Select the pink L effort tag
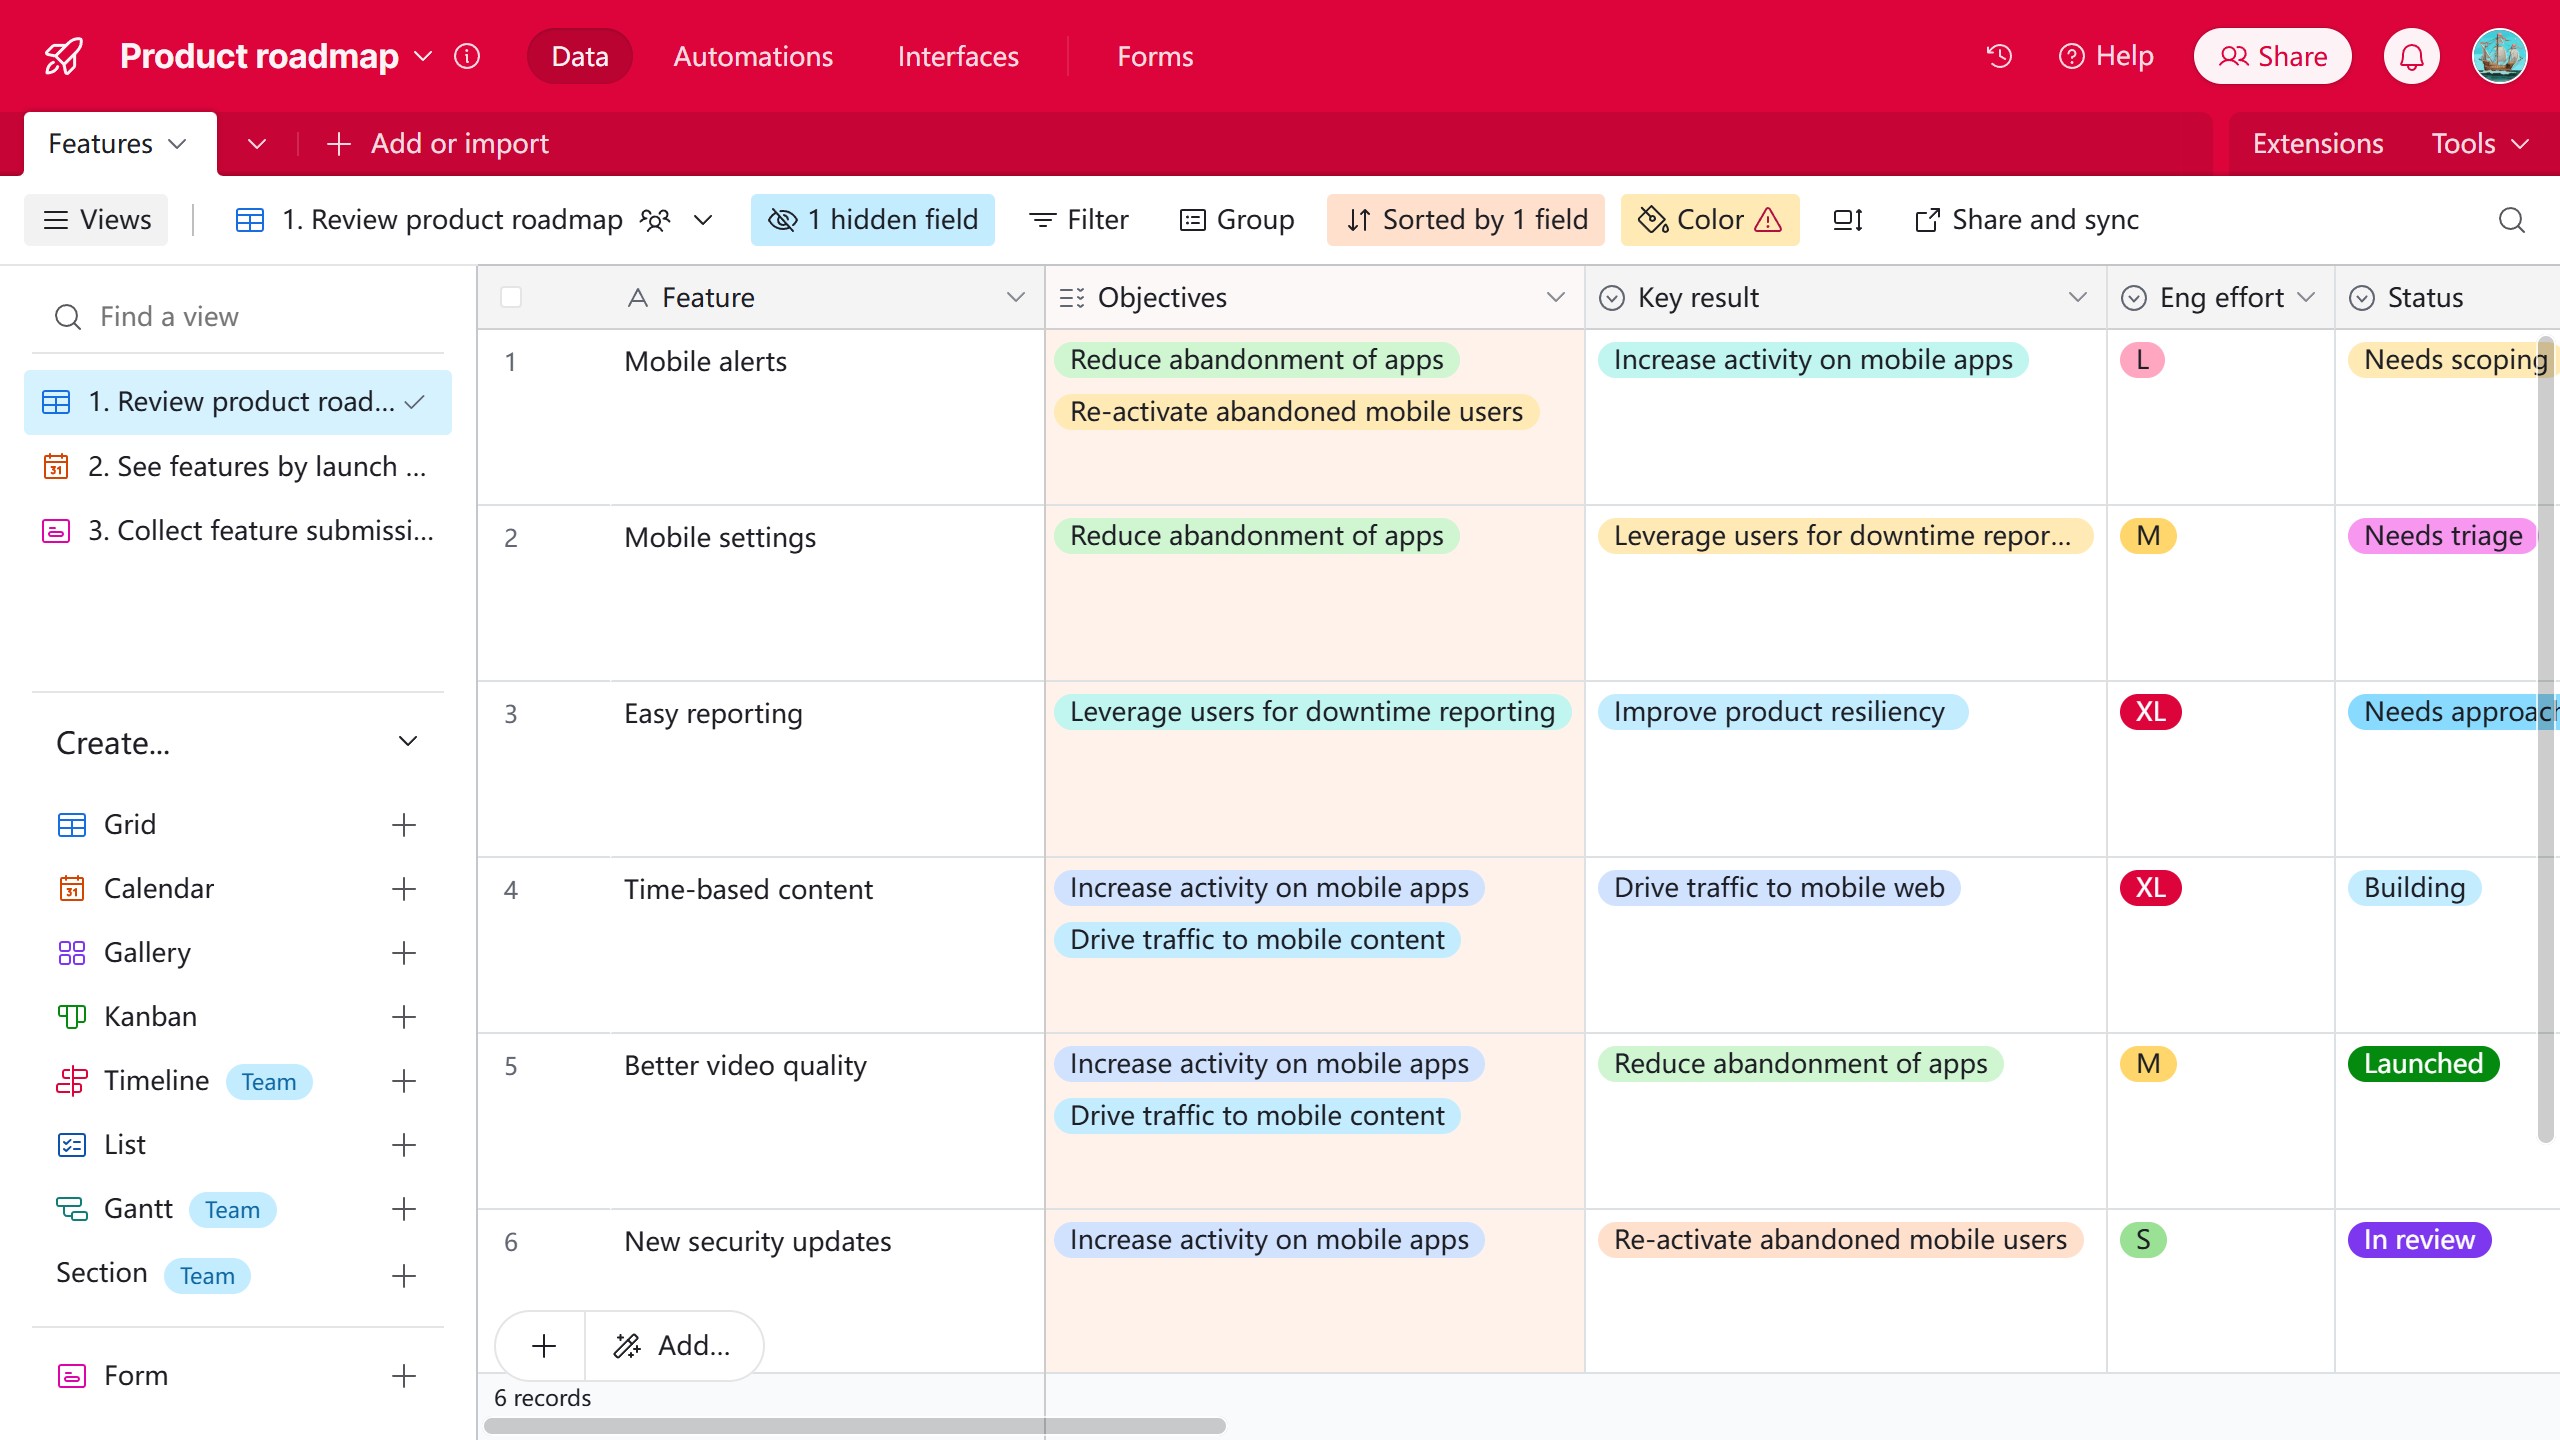Screen dimensions: 2560x1440 click(x=2142, y=360)
